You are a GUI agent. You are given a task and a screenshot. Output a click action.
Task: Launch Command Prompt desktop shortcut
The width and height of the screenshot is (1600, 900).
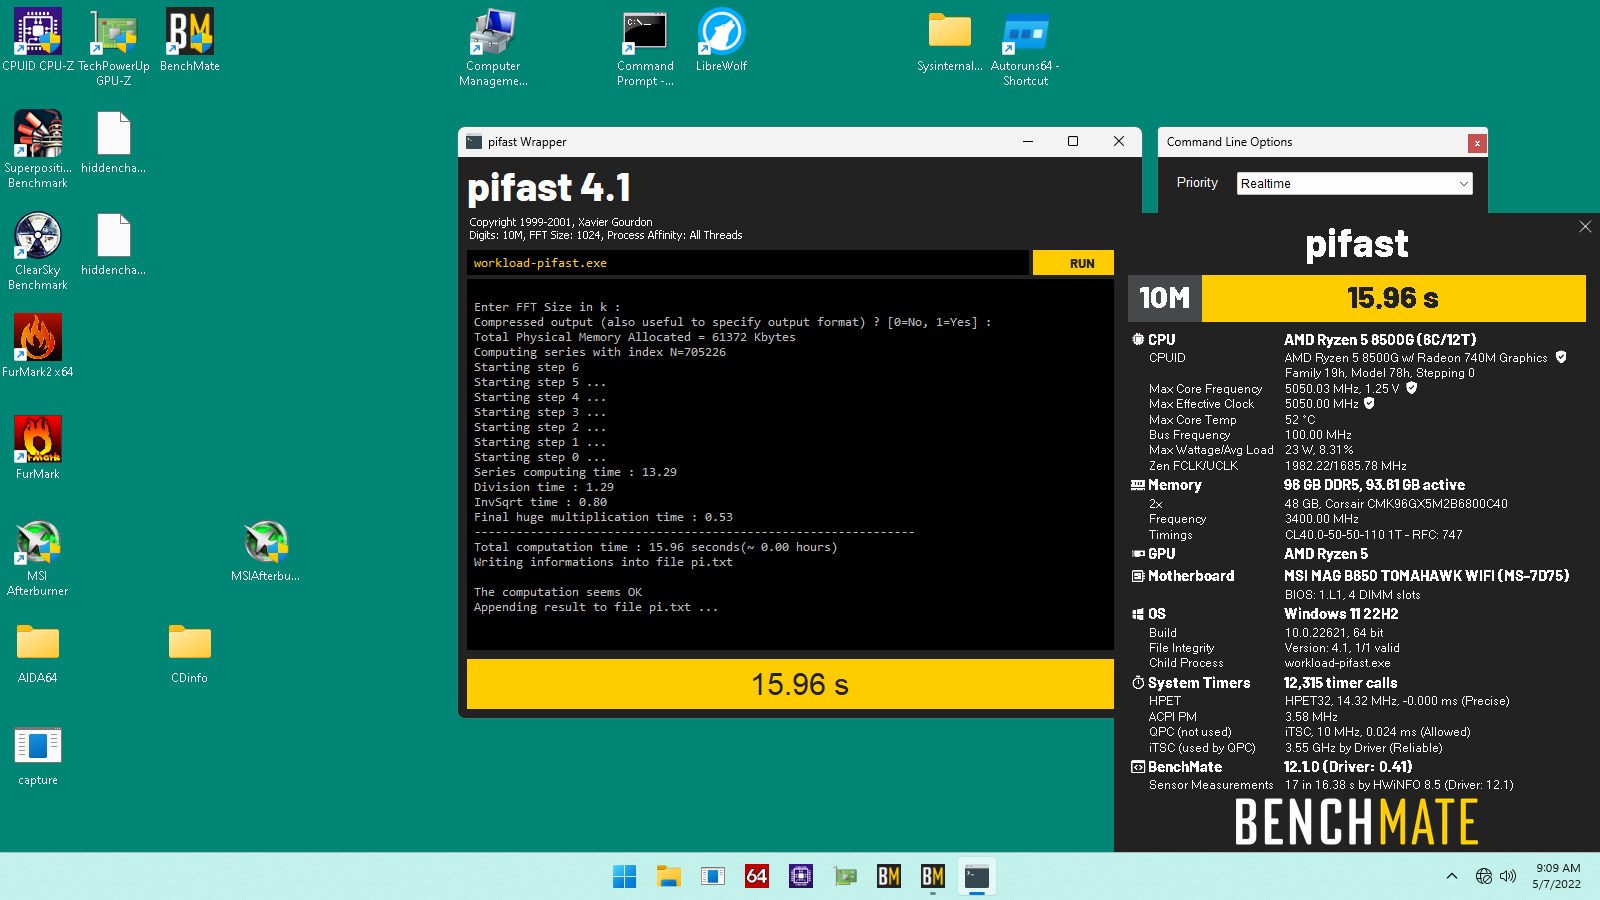[645, 47]
